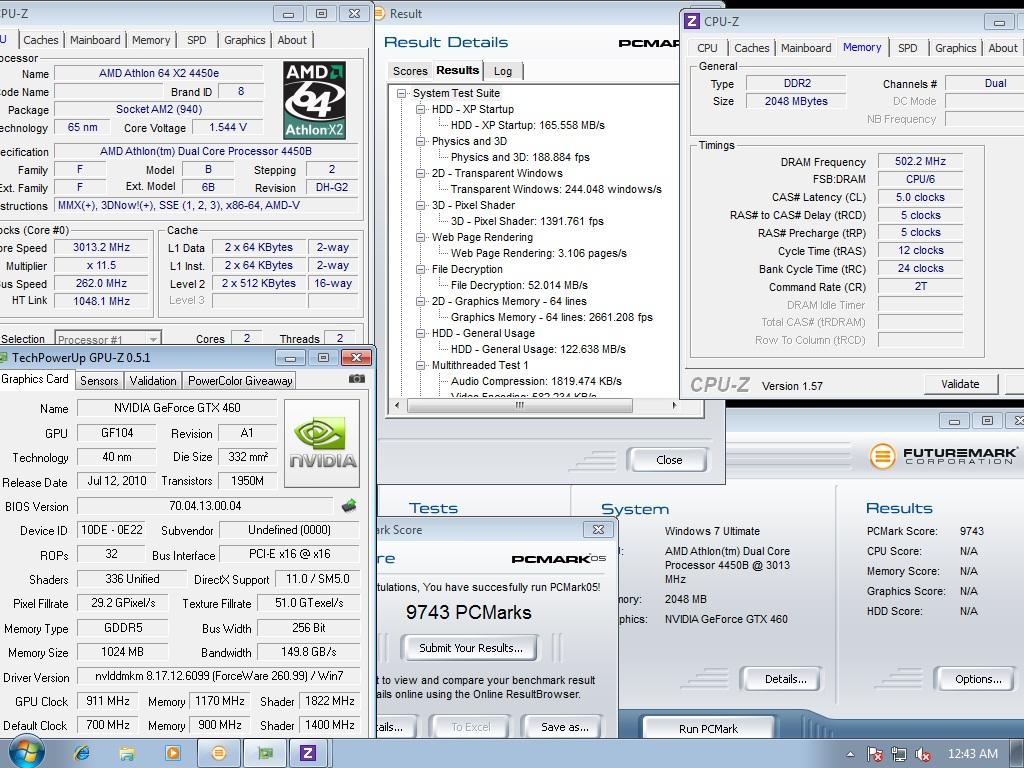This screenshot has width=1024, height=768.
Task: Collapse the Multithreaded Test 1 node
Action: [421, 365]
